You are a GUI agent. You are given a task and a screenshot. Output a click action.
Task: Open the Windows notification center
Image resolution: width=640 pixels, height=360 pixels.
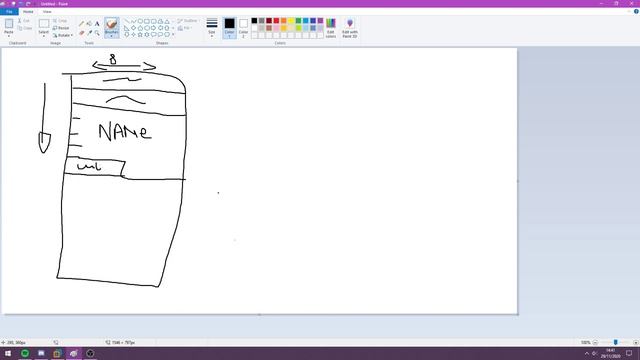[x=629, y=353]
